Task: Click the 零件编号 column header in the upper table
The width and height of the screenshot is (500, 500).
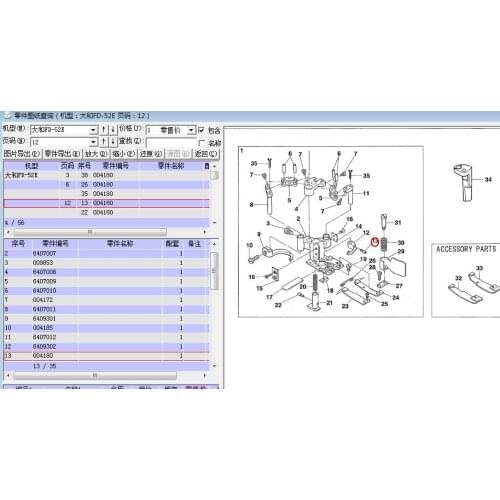Action: (x=115, y=166)
